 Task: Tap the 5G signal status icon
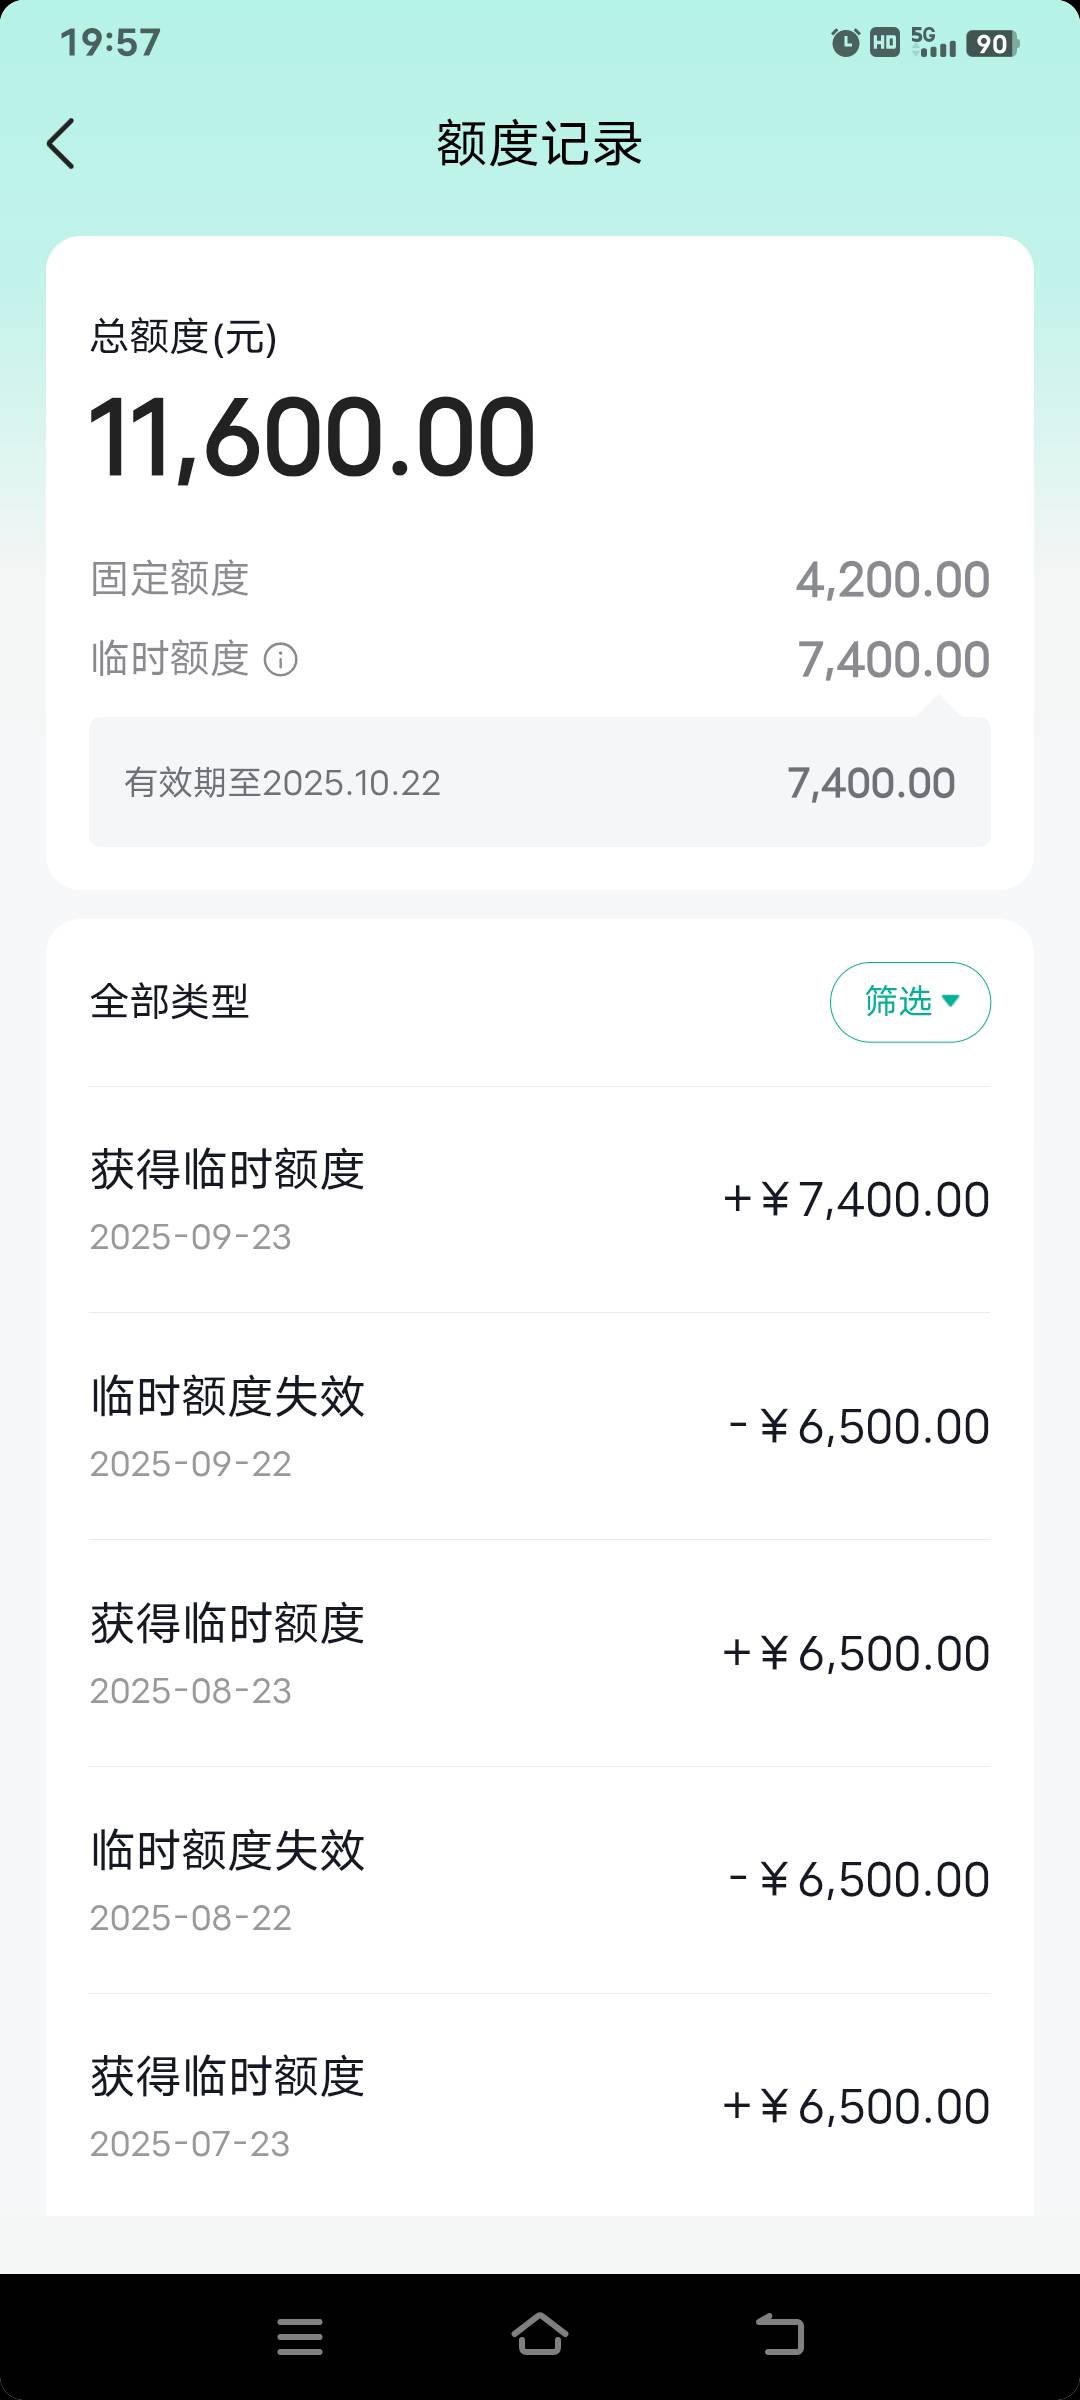[934, 43]
